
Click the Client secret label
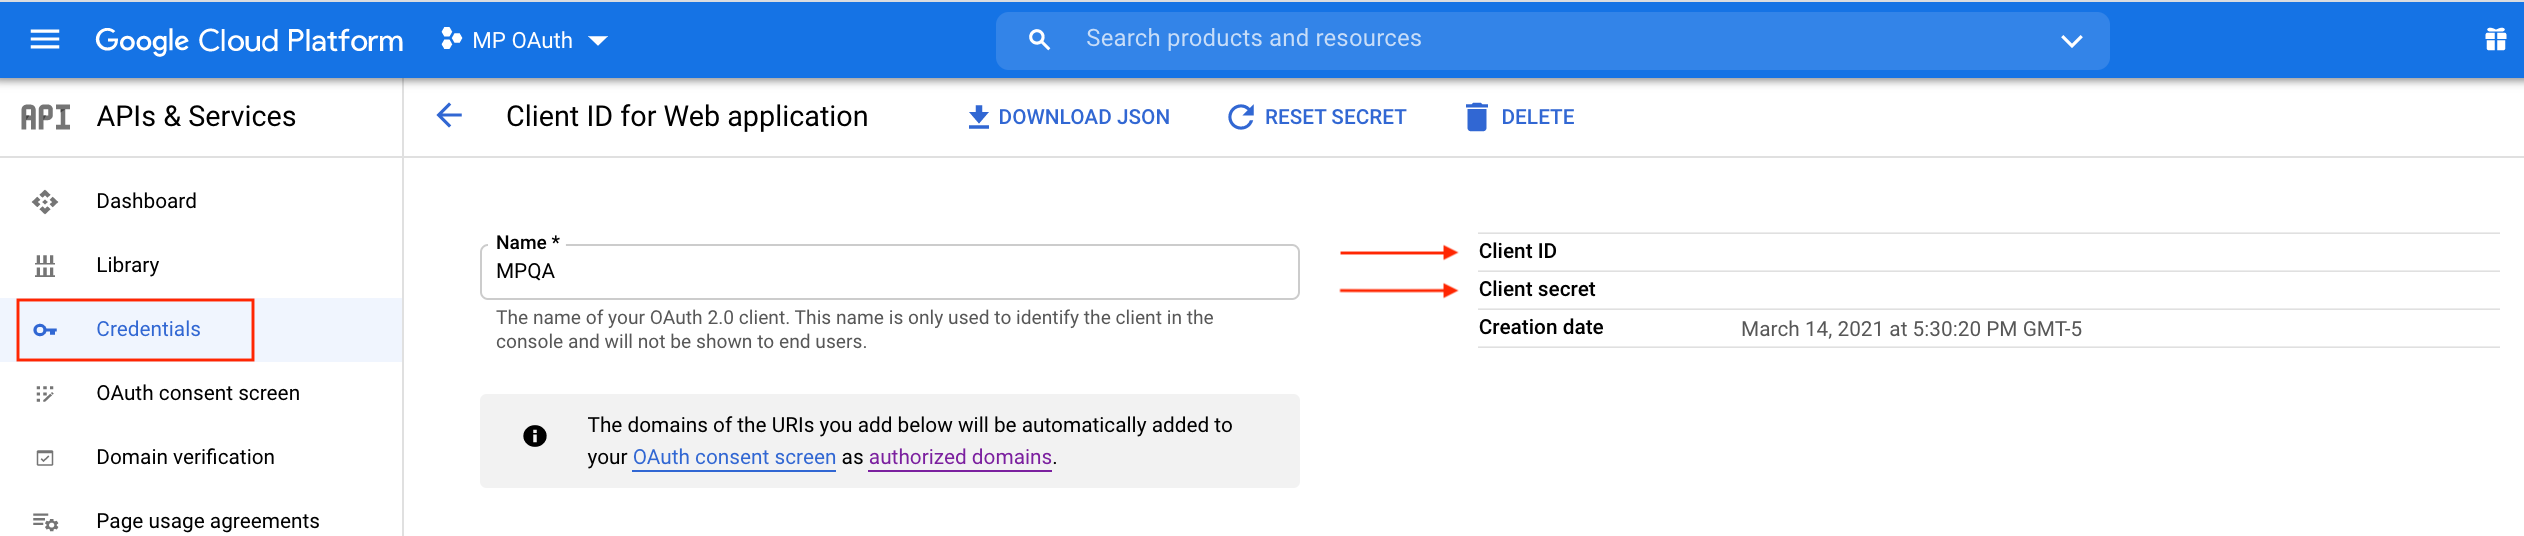pos(1537,290)
